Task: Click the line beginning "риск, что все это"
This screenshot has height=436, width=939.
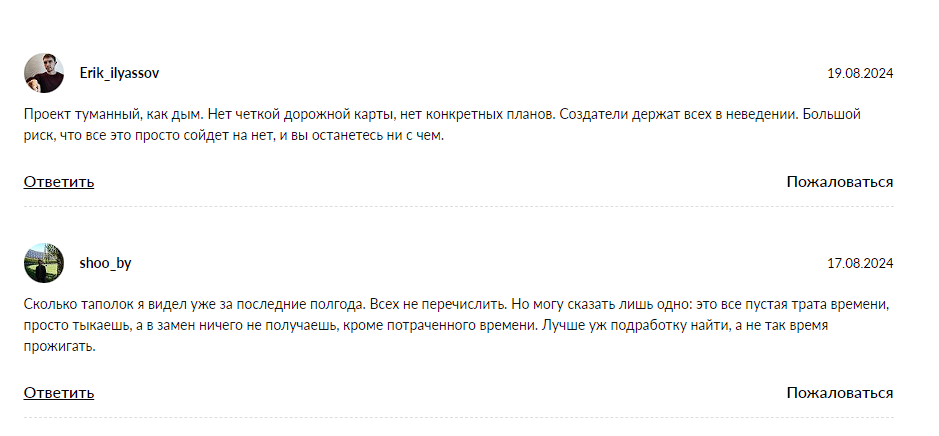Action: point(233,136)
